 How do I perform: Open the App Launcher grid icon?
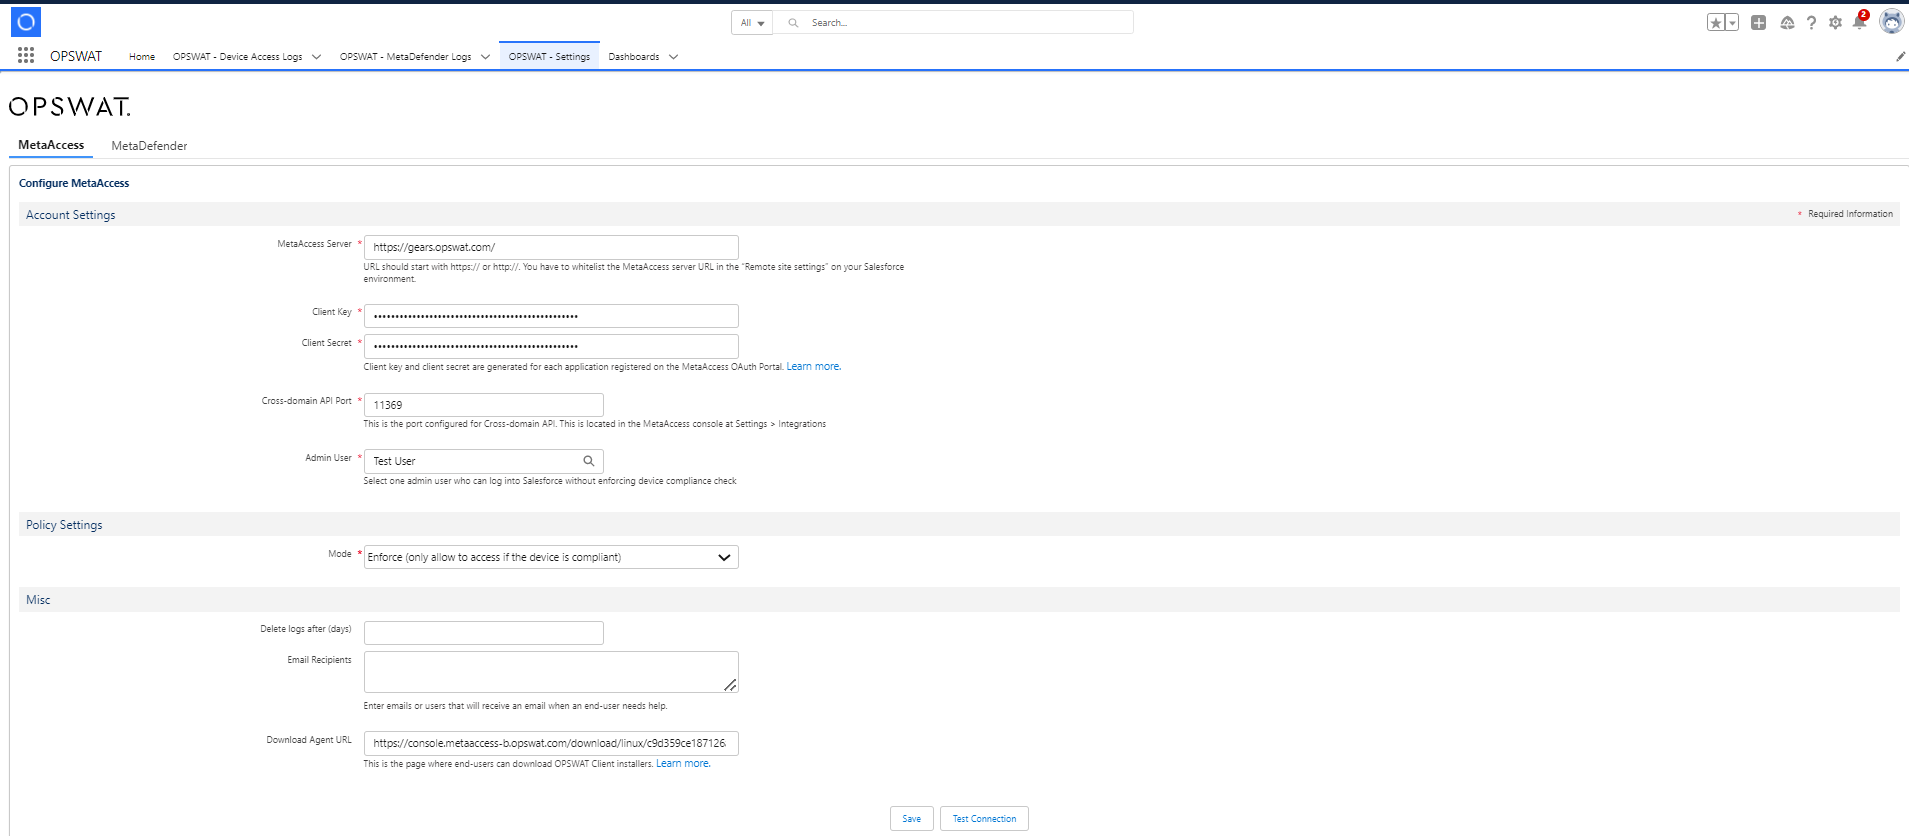(x=26, y=56)
